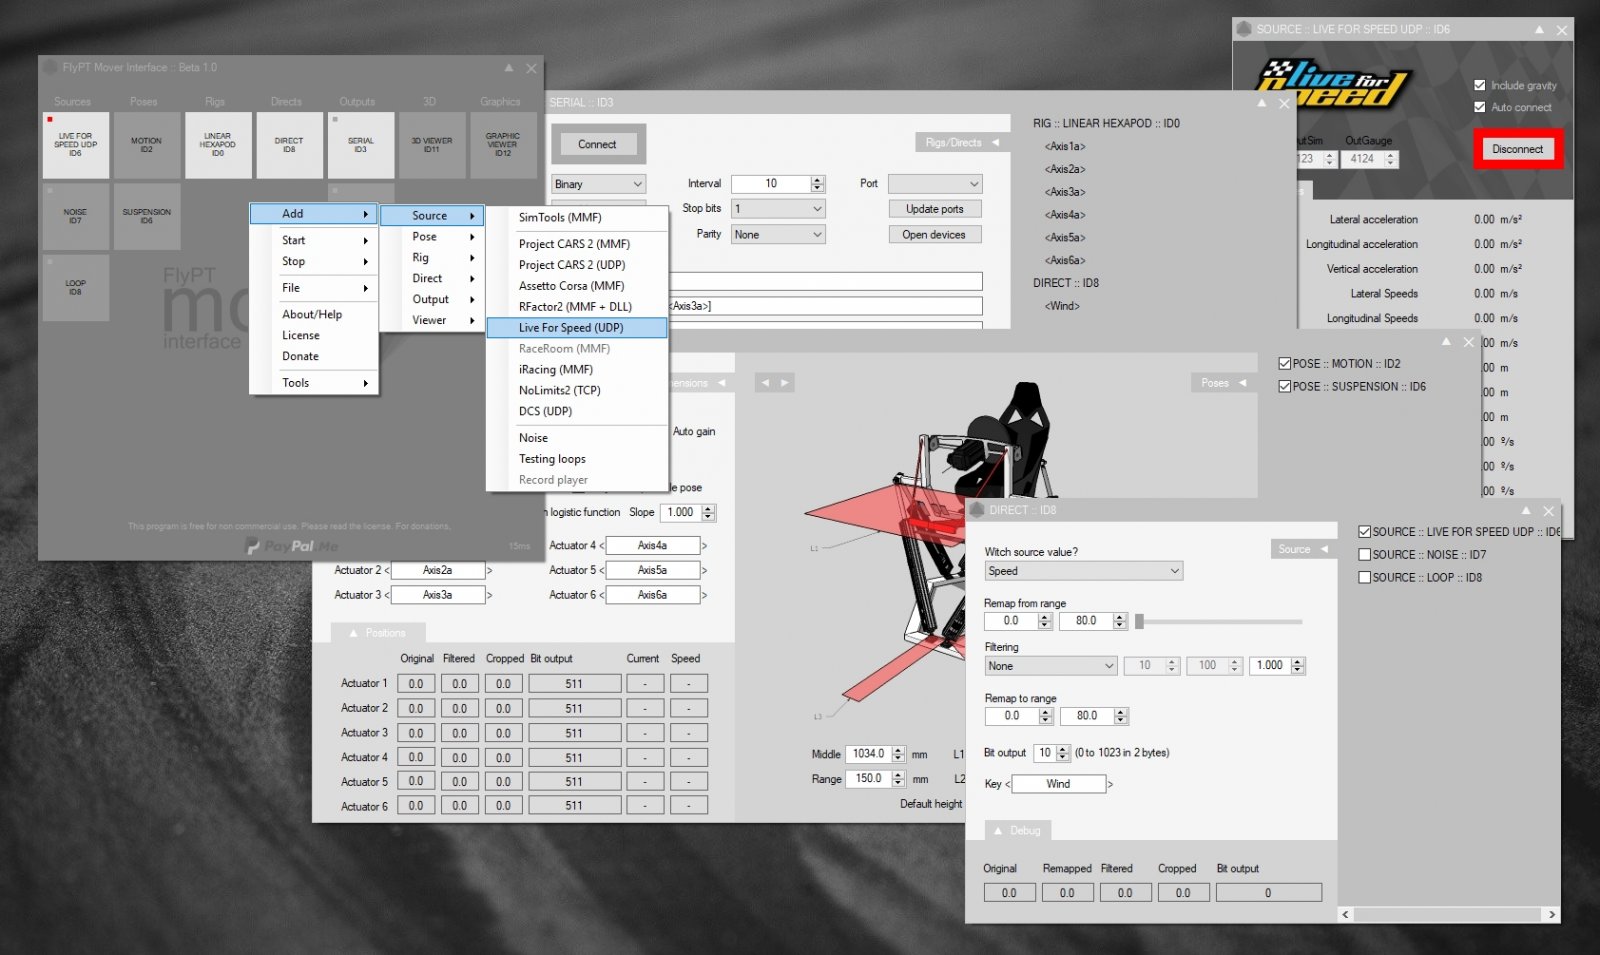Image resolution: width=1600 pixels, height=955 pixels.
Task: Click the Actuator 4 Axis4a field
Action: pos(653,546)
